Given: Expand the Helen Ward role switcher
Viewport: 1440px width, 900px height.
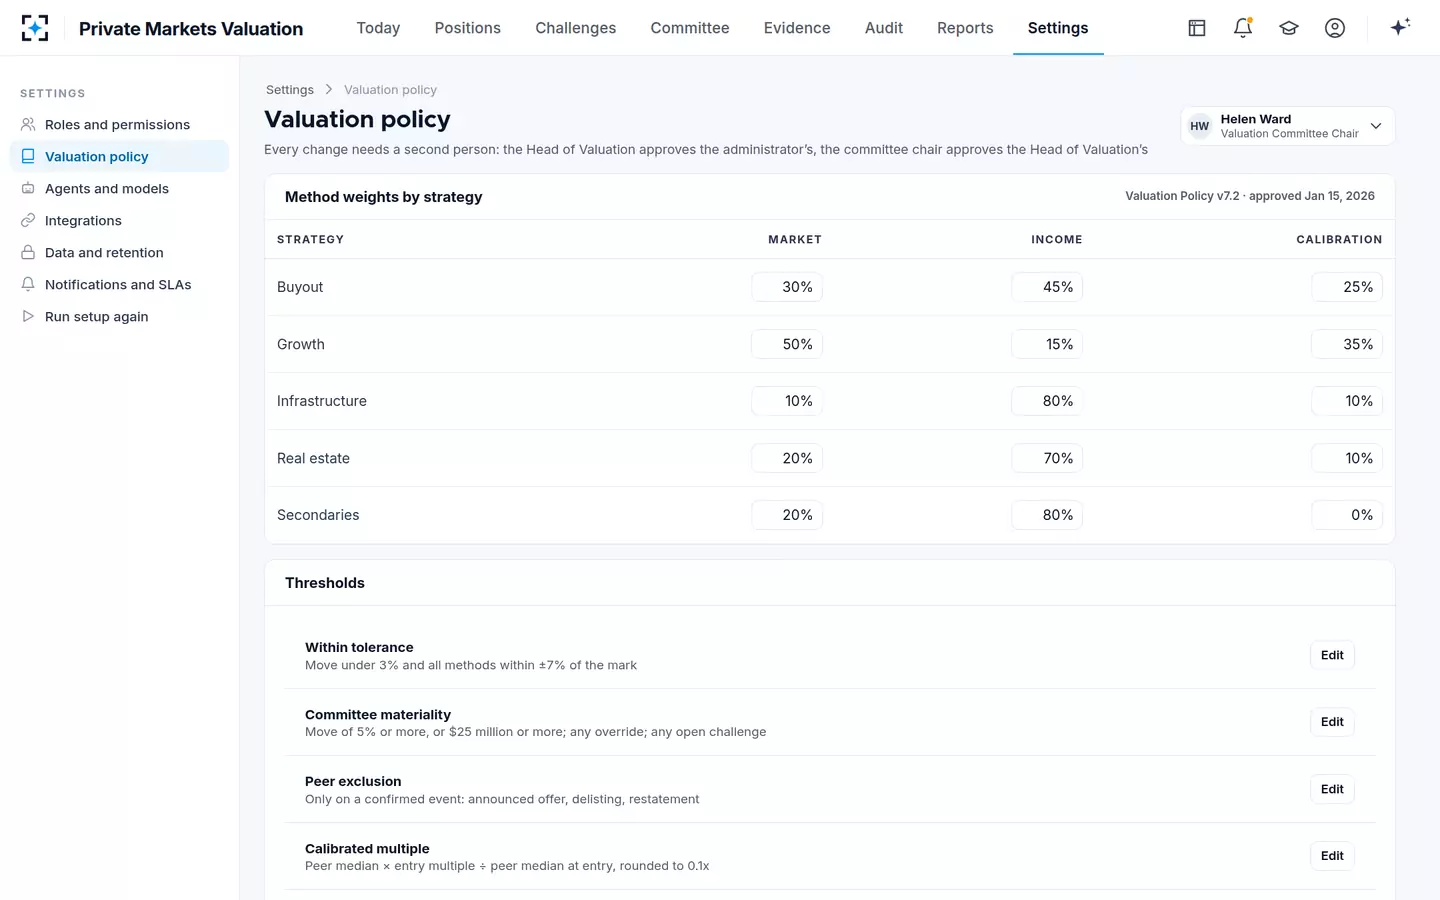Looking at the screenshot, I should pyautogui.click(x=1288, y=126).
